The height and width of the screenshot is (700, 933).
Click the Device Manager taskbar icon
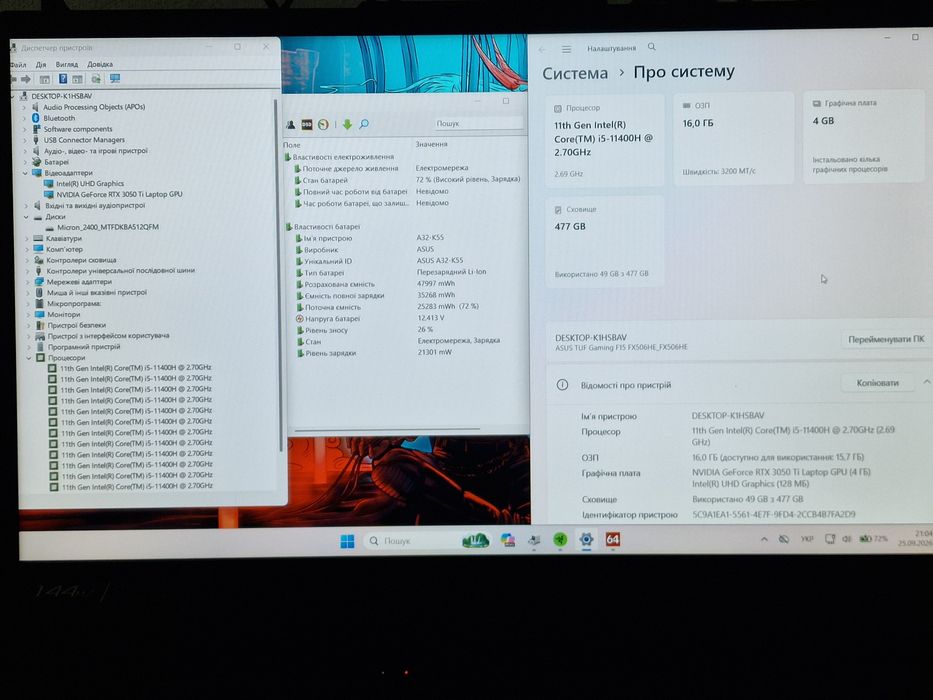click(534, 540)
